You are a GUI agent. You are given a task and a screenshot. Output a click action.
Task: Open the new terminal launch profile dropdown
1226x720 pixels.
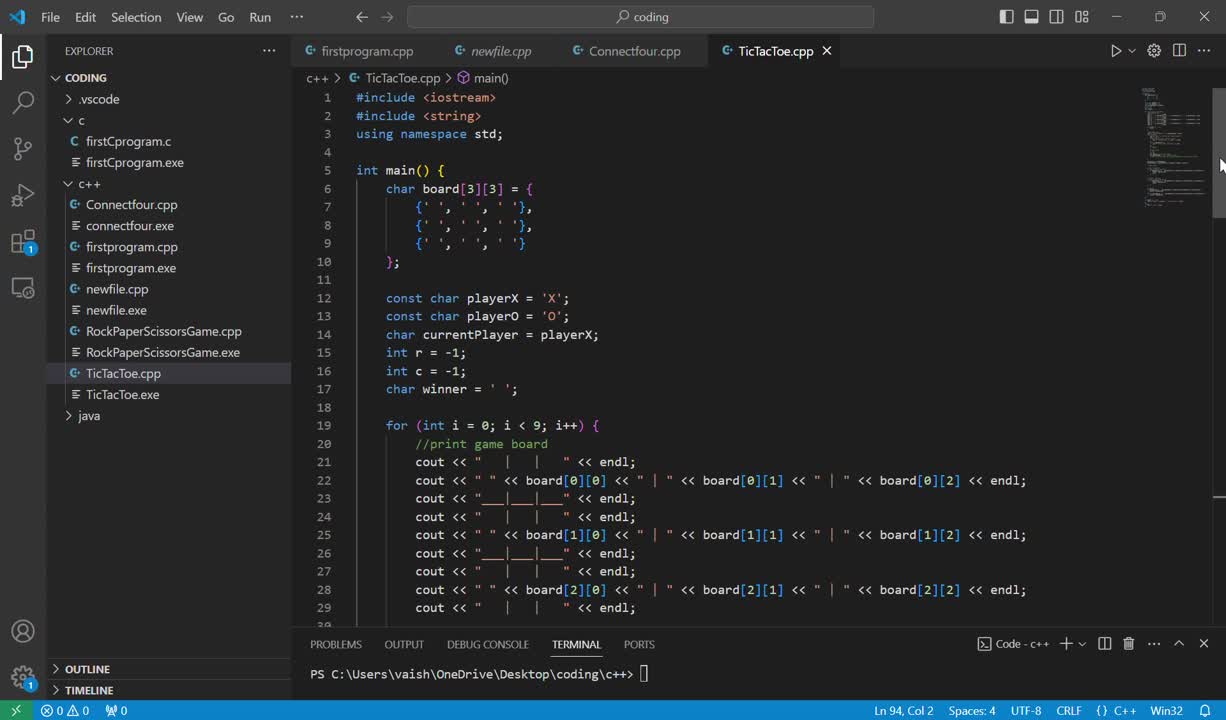(1082, 644)
